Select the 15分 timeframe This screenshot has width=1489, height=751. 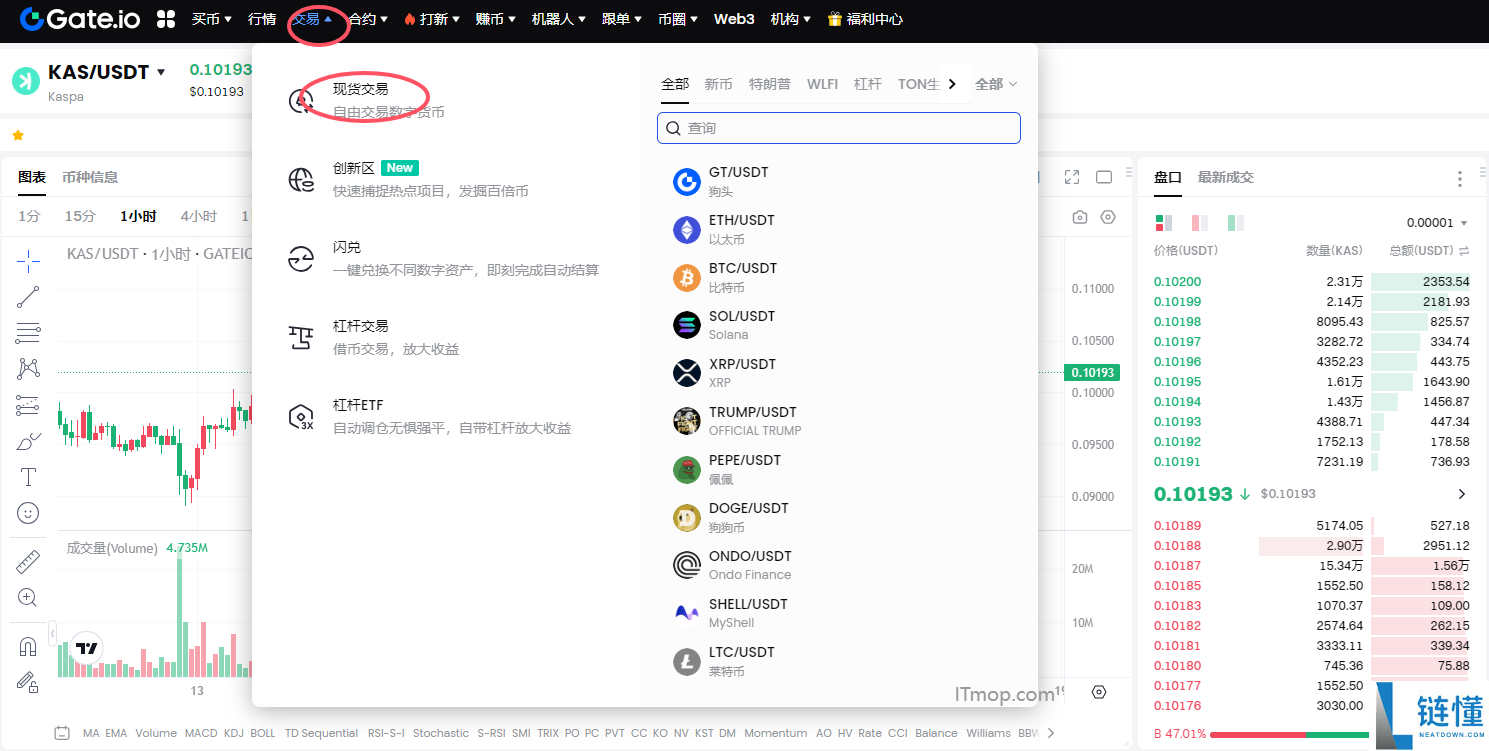tap(80, 216)
